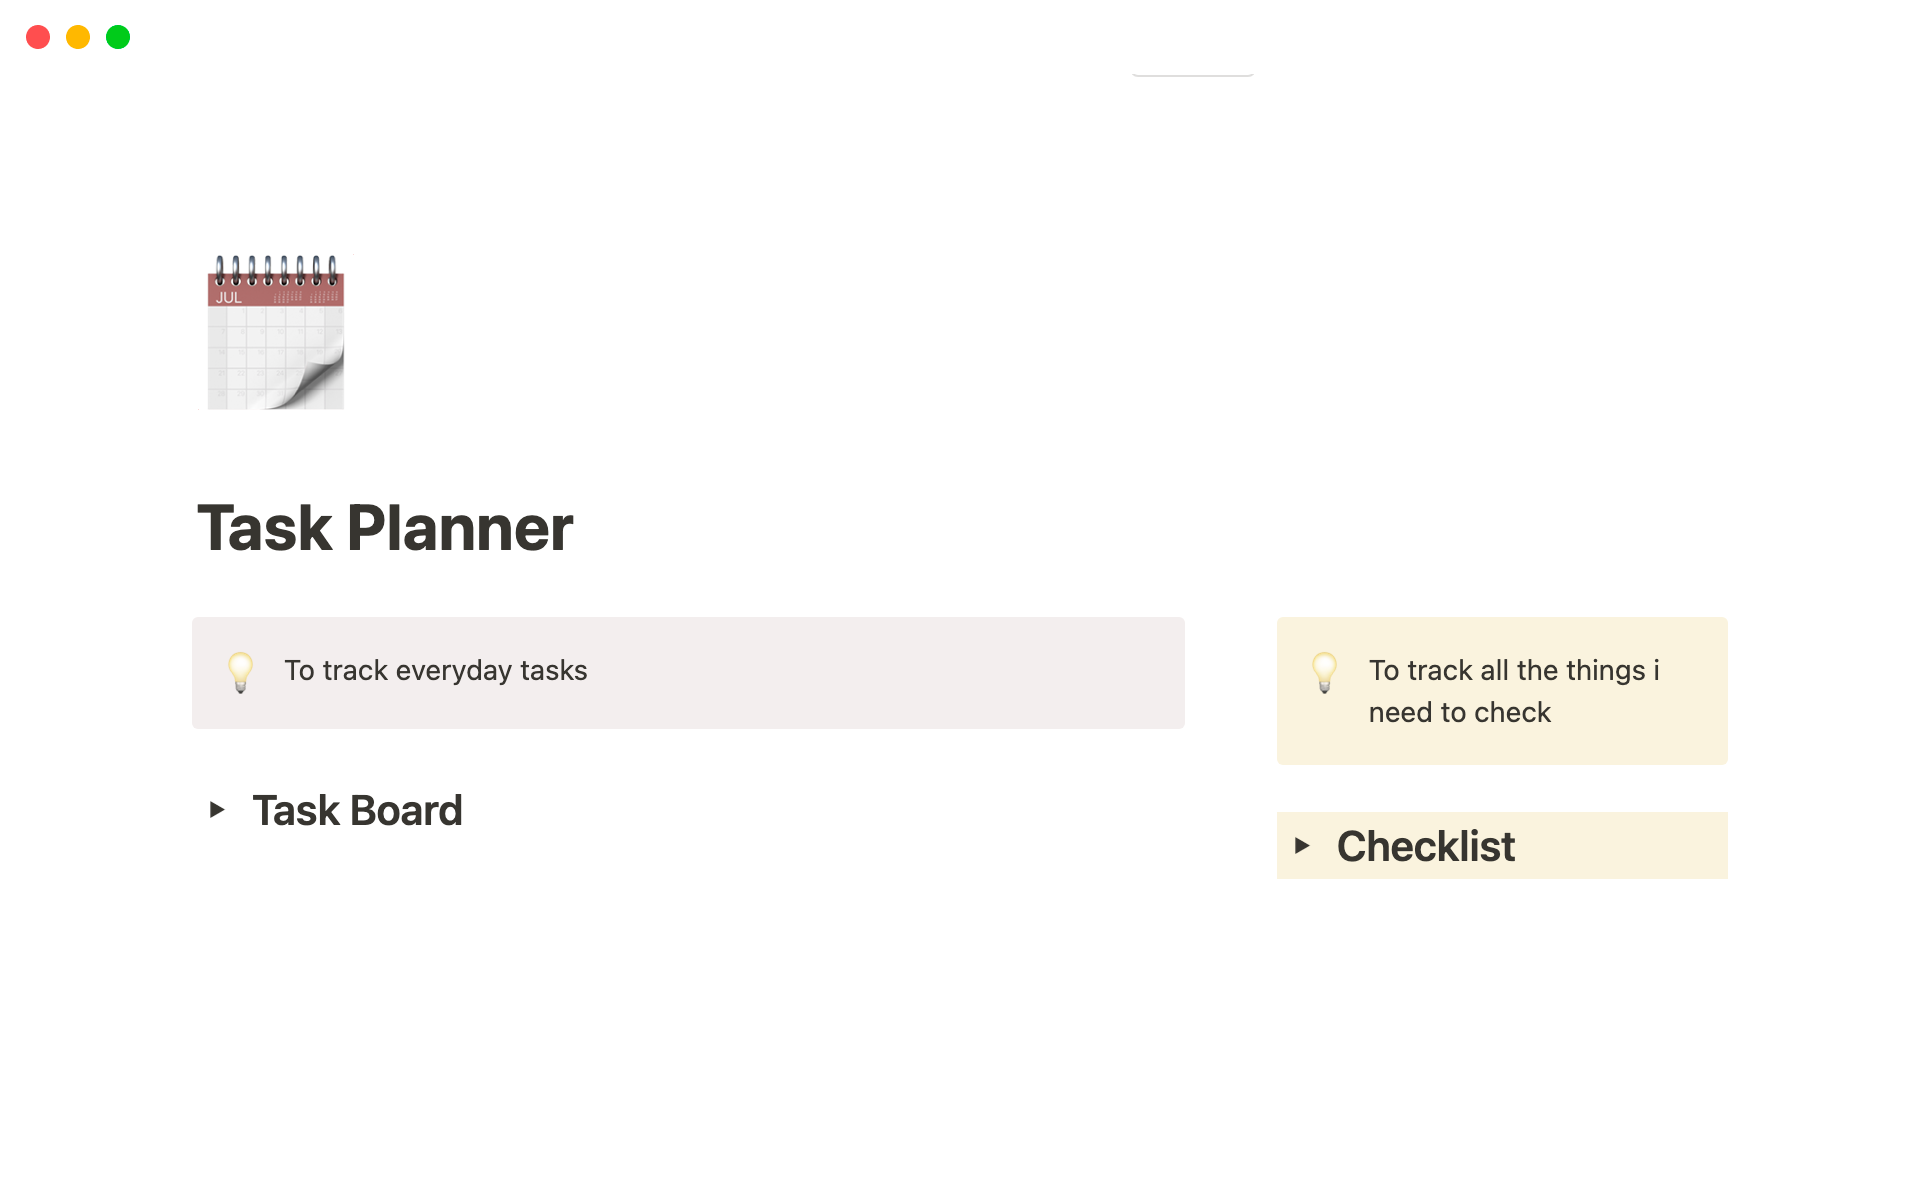Click the JUL calendar emoji above the title

(x=275, y=332)
